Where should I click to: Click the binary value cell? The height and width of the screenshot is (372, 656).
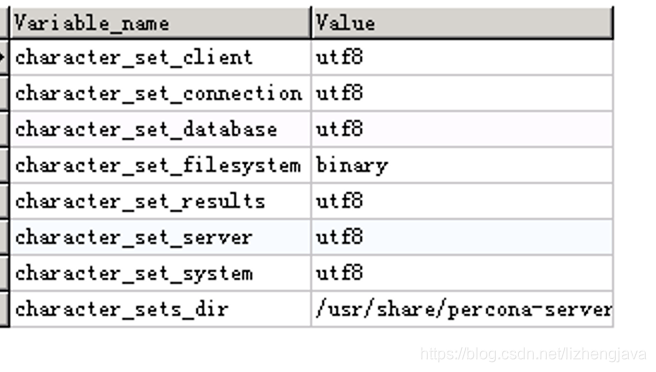tap(462, 165)
